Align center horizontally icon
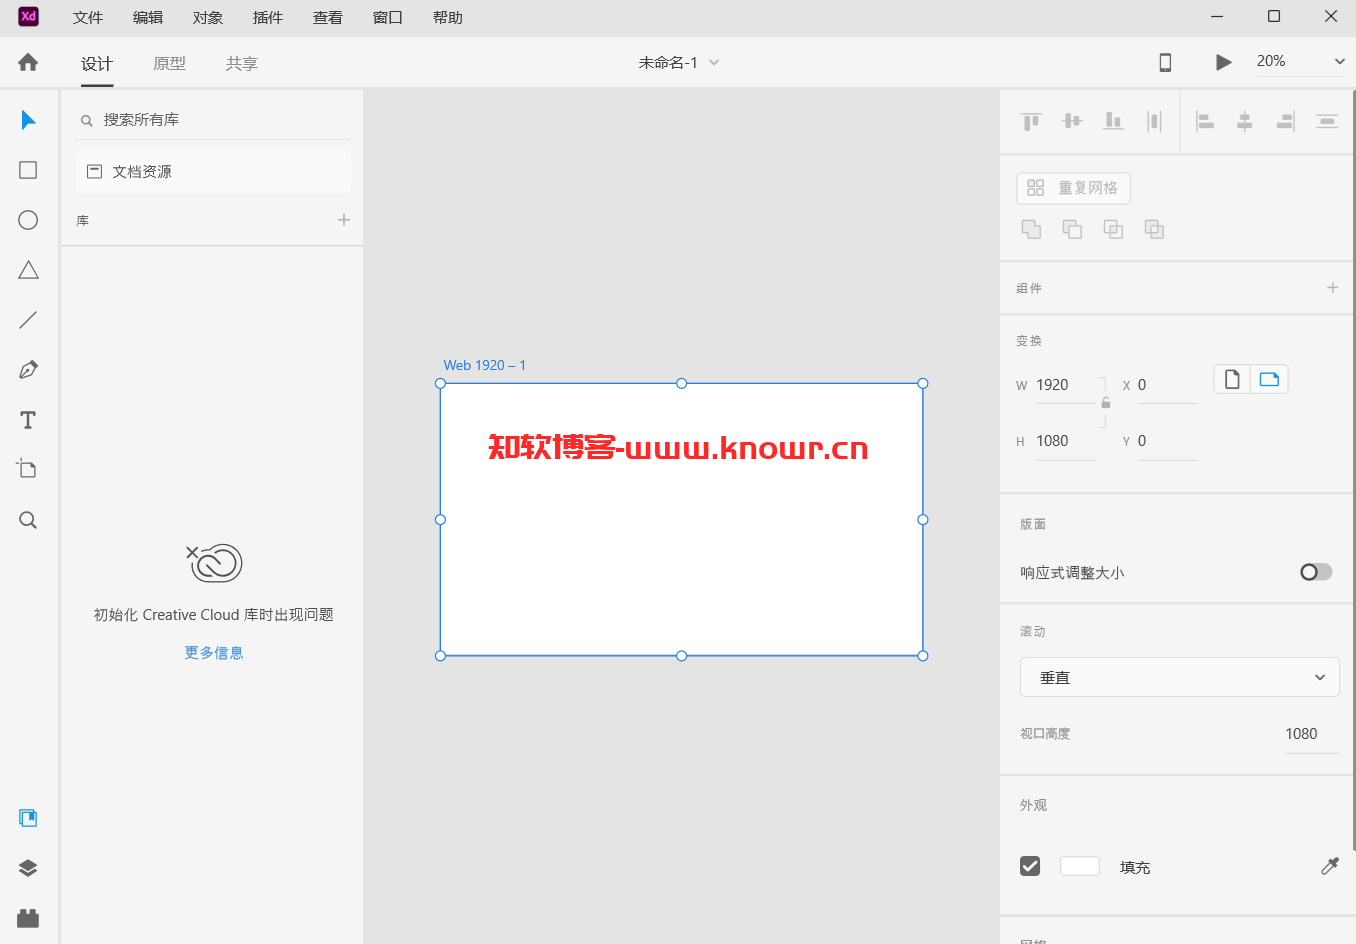Image resolution: width=1356 pixels, height=944 pixels. pos(1244,121)
